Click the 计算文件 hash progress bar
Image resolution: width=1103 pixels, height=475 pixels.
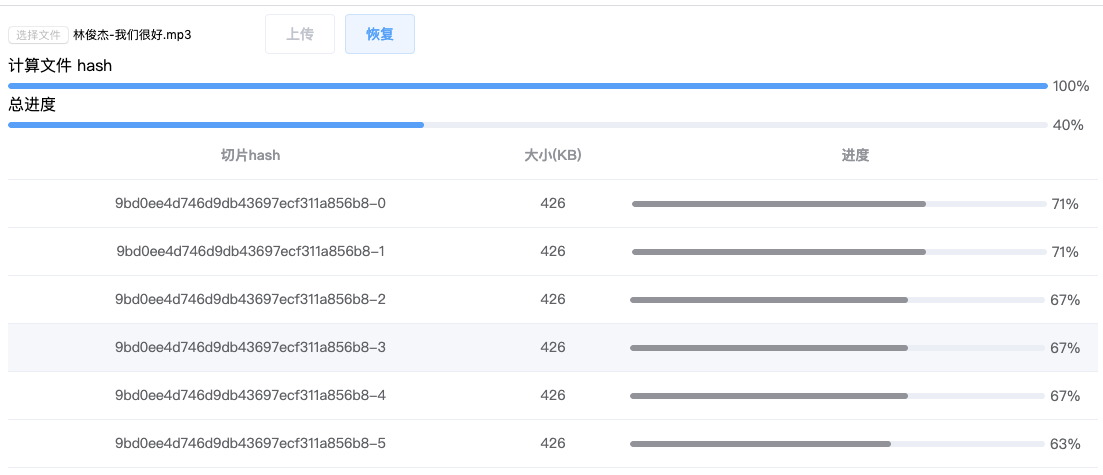pyautogui.click(x=527, y=86)
